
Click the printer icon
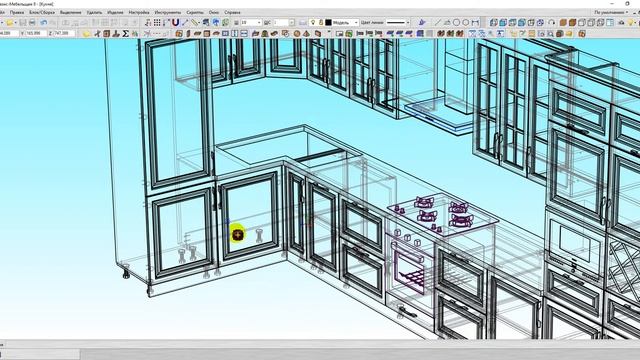click(x=32, y=22)
